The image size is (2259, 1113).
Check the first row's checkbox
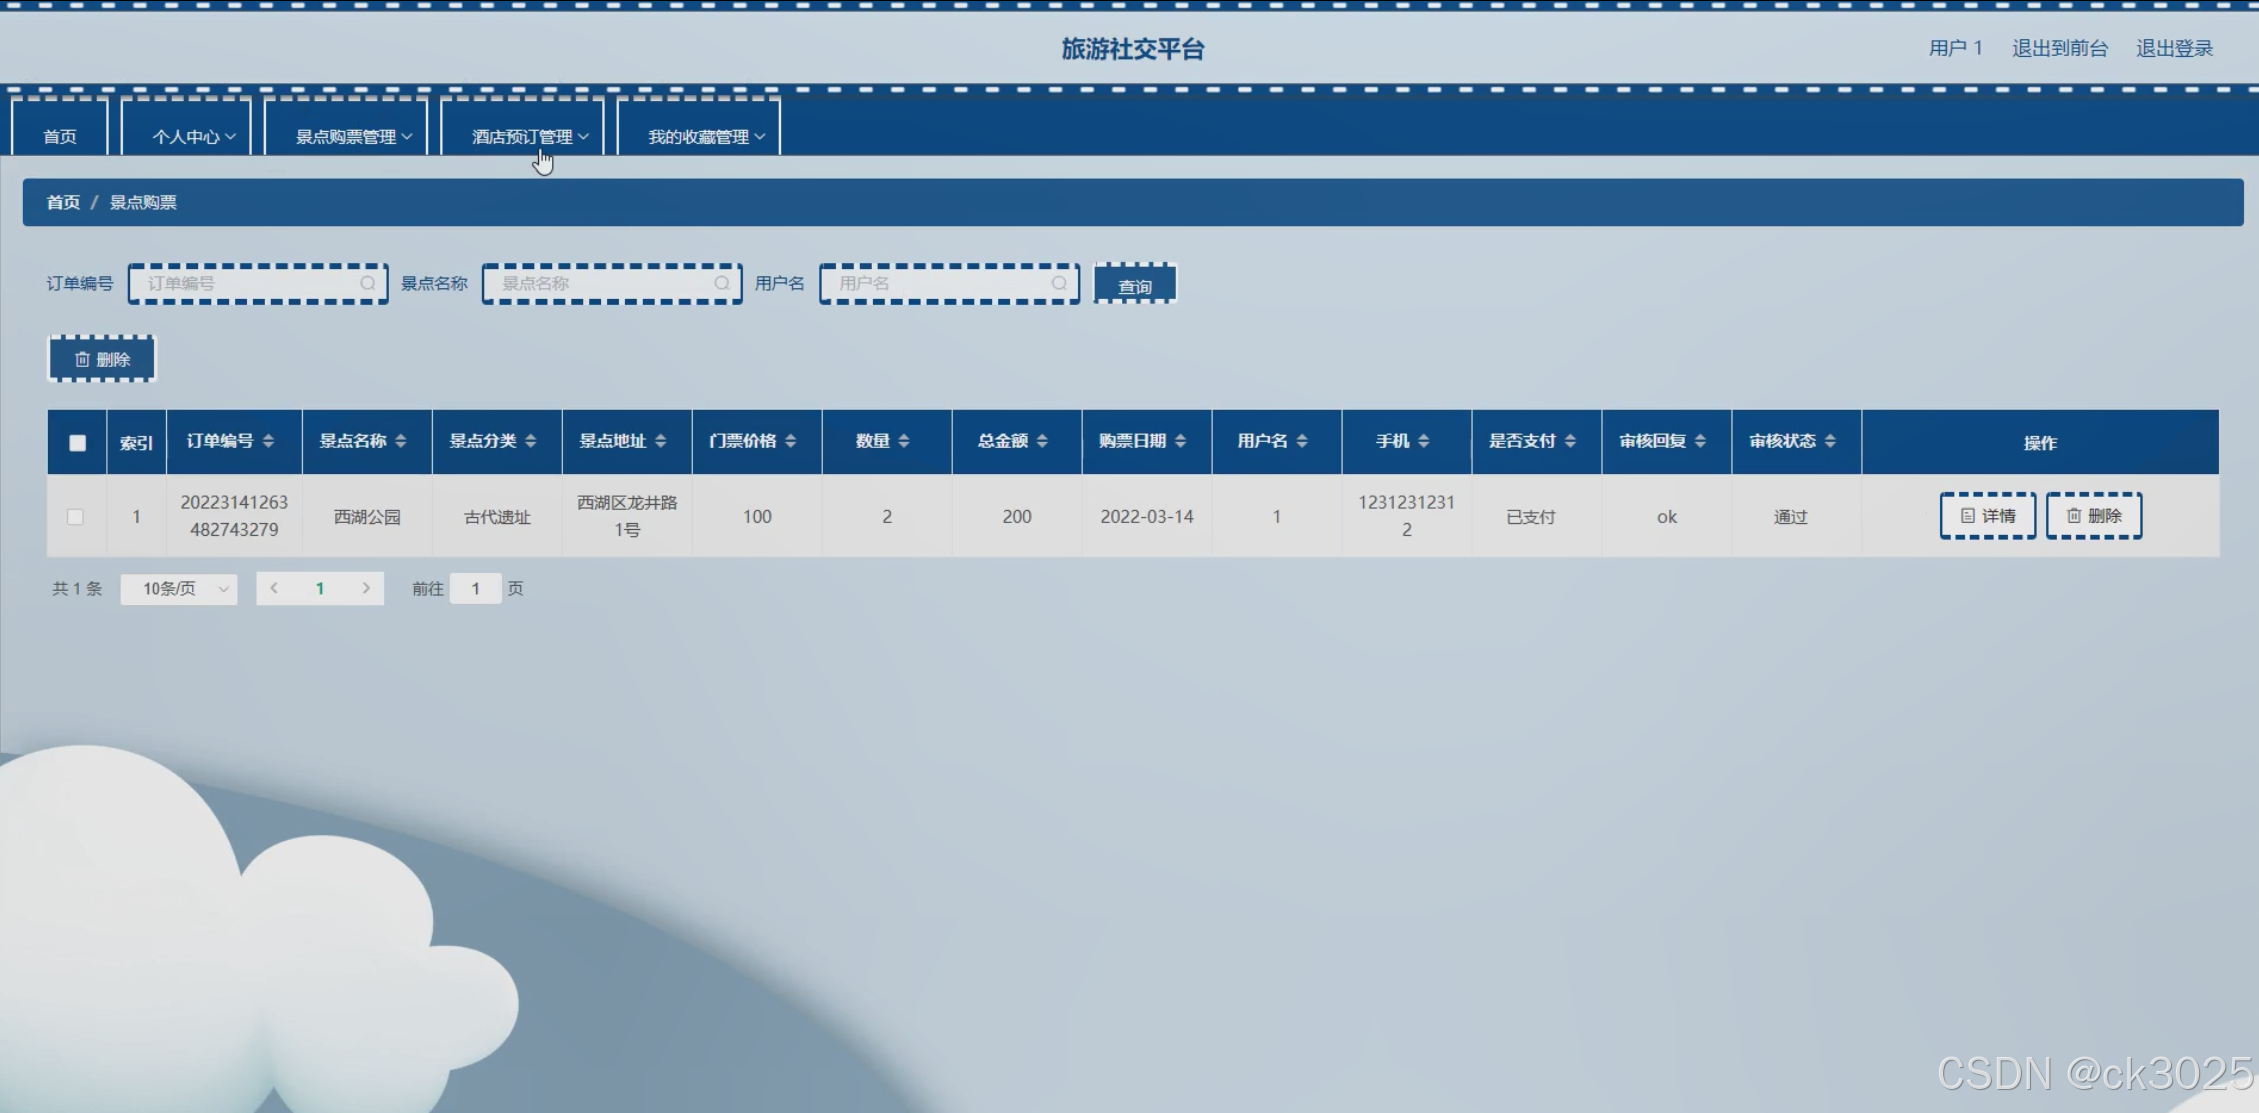[x=75, y=517]
